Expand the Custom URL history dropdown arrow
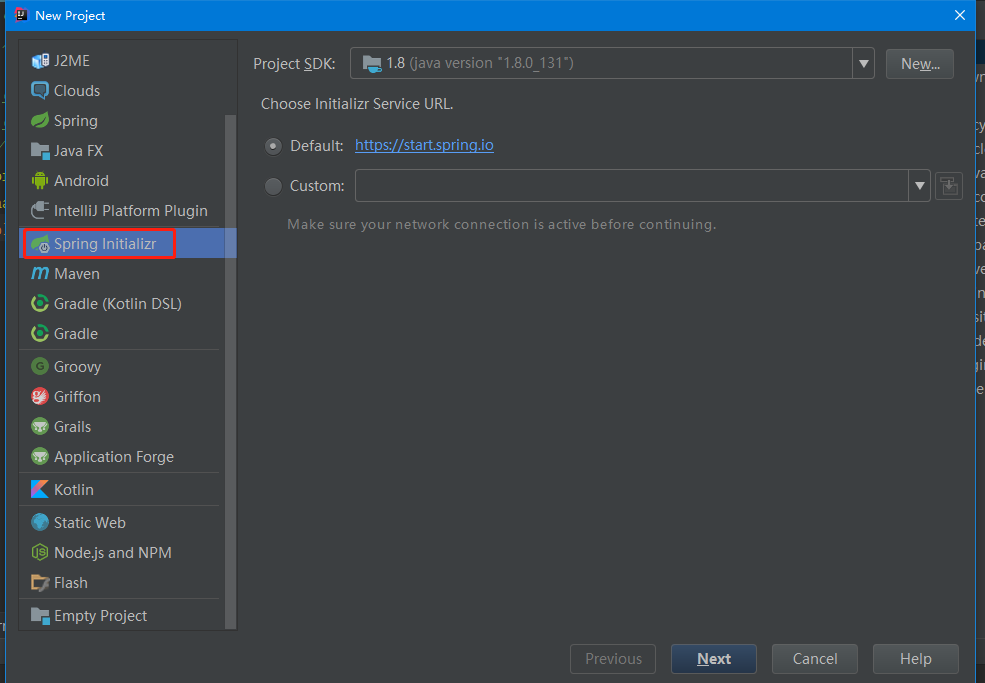This screenshot has width=985, height=683. tap(920, 186)
